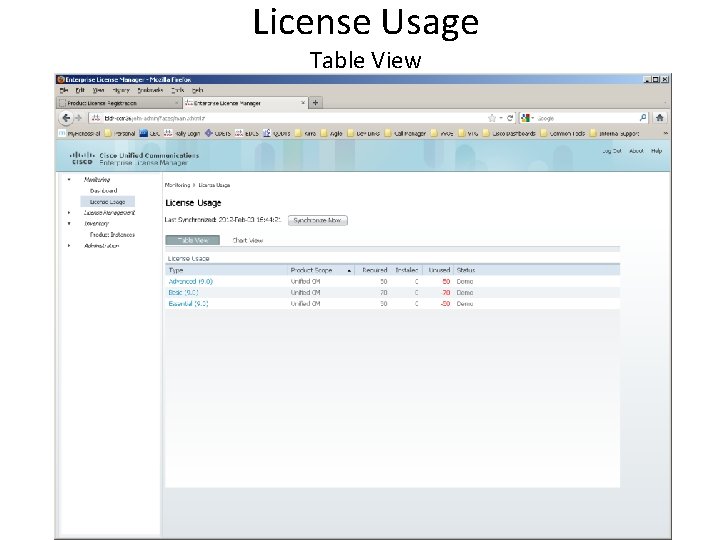
Task: Open the Cisco Dashboards bookmarks folder
Action: [509, 133]
